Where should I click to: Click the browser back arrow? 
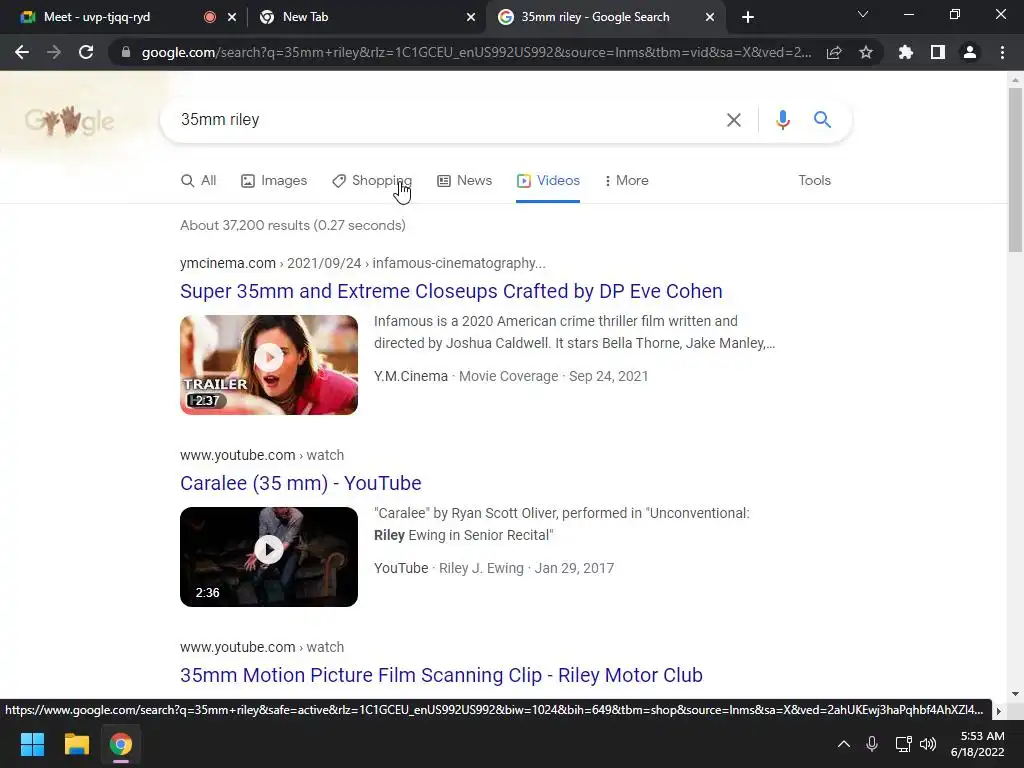tap(22, 52)
